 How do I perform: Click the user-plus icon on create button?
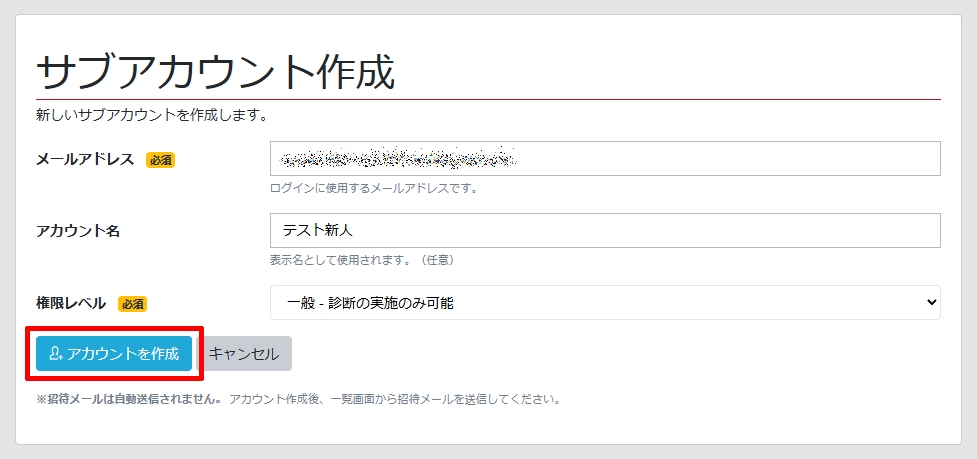pyautogui.click(x=56, y=353)
